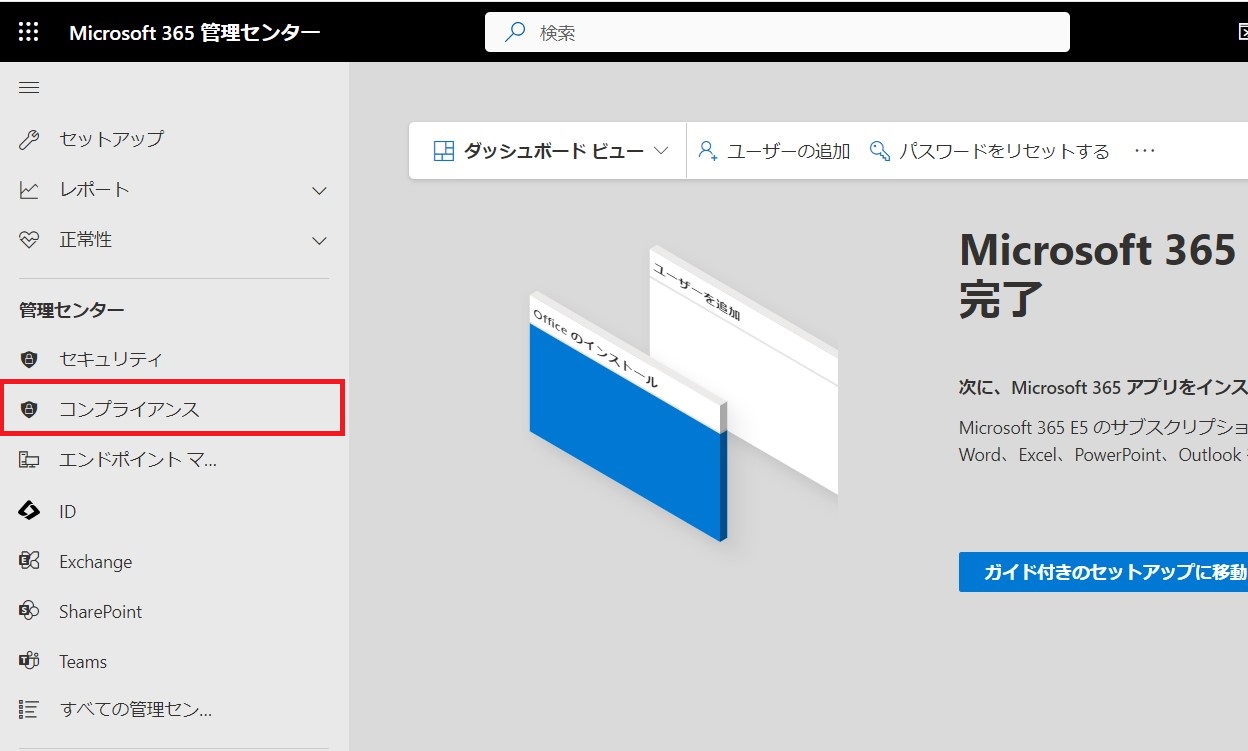Focus the 検索 search field
Image resolution: width=1248 pixels, height=751 pixels.
(x=777, y=32)
